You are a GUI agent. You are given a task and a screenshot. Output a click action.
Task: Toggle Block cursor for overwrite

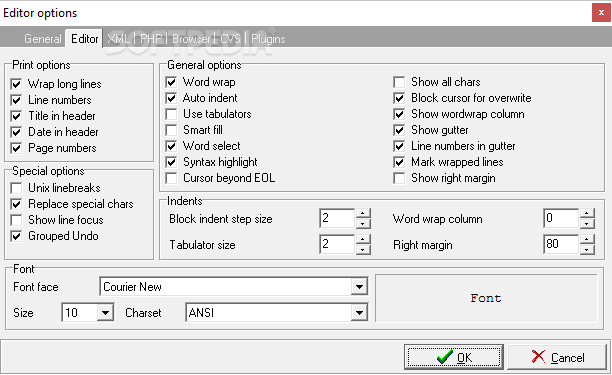pos(399,98)
